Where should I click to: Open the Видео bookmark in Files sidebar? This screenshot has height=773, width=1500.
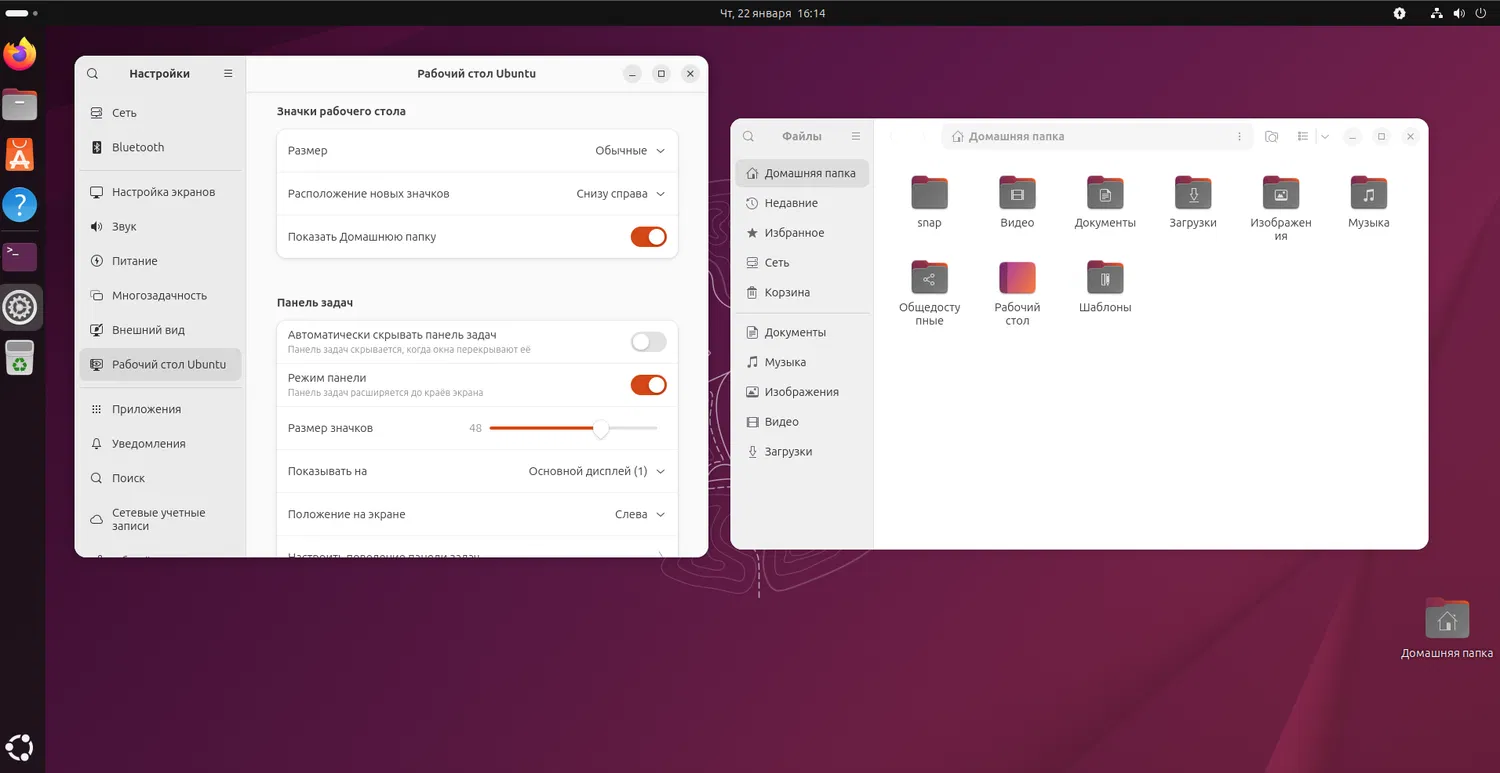pos(802,422)
